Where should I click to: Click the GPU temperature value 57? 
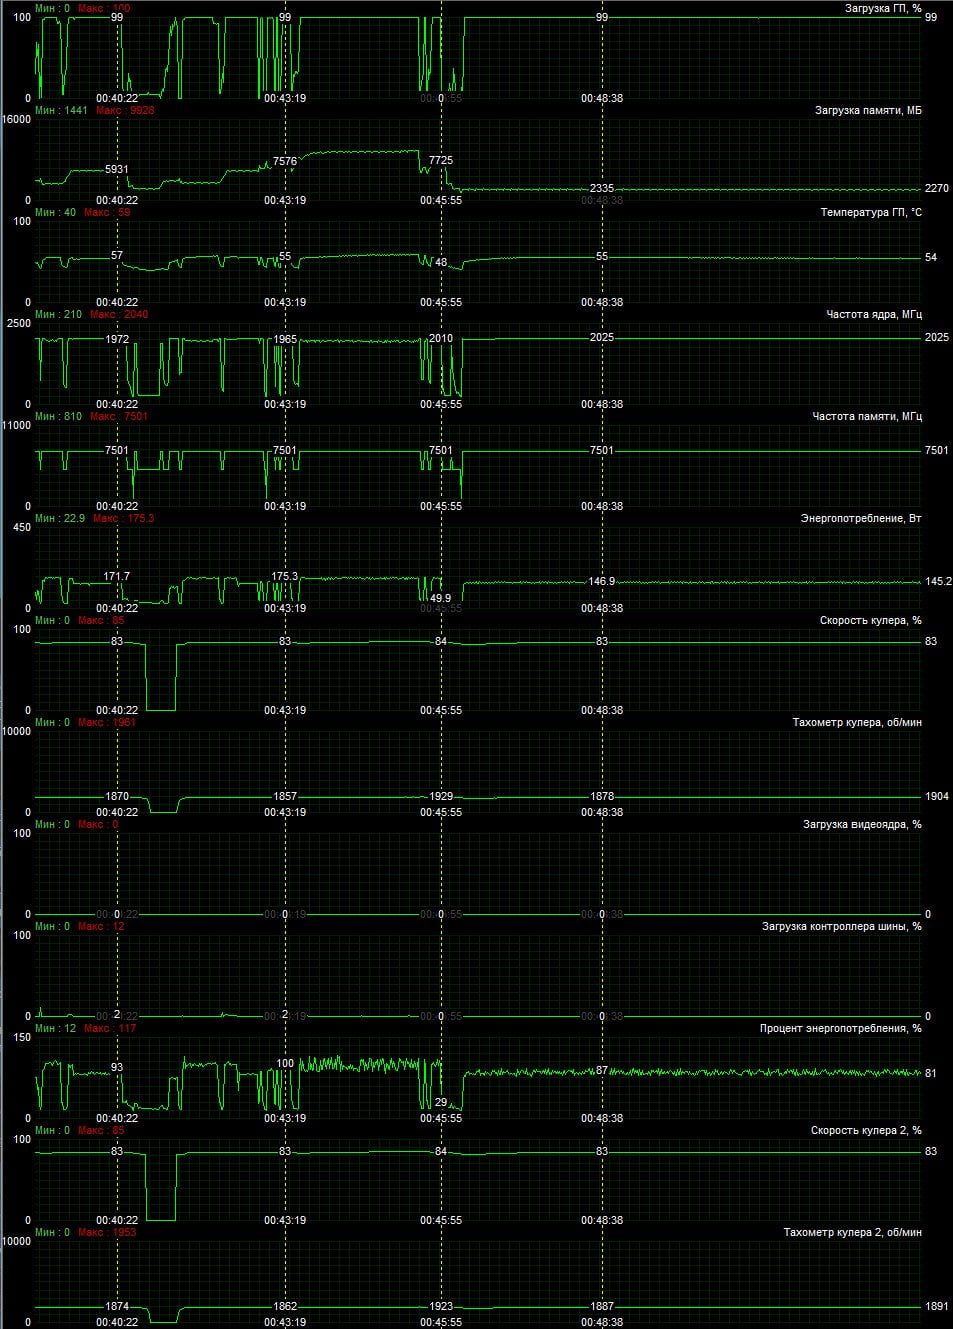pyautogui.click(x=117, y=256)
